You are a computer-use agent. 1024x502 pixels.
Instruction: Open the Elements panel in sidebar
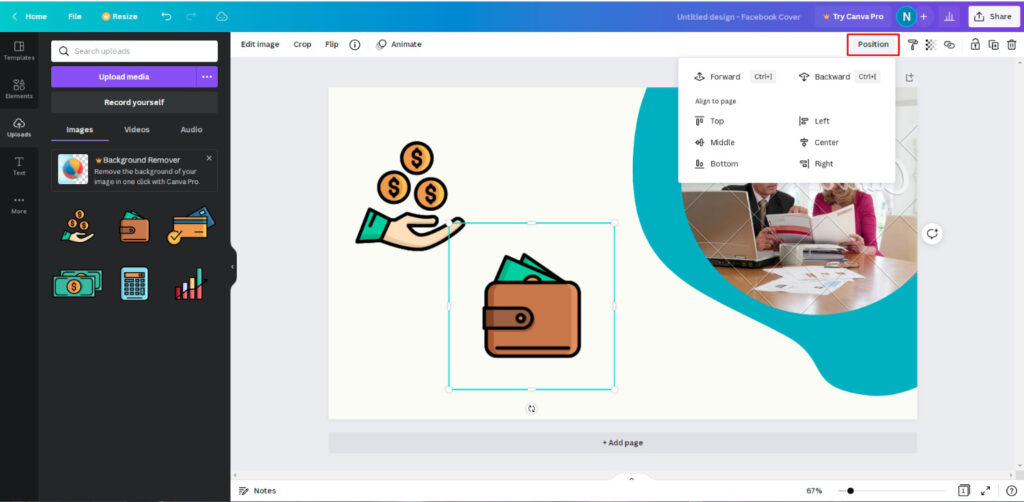pos(18,89)
